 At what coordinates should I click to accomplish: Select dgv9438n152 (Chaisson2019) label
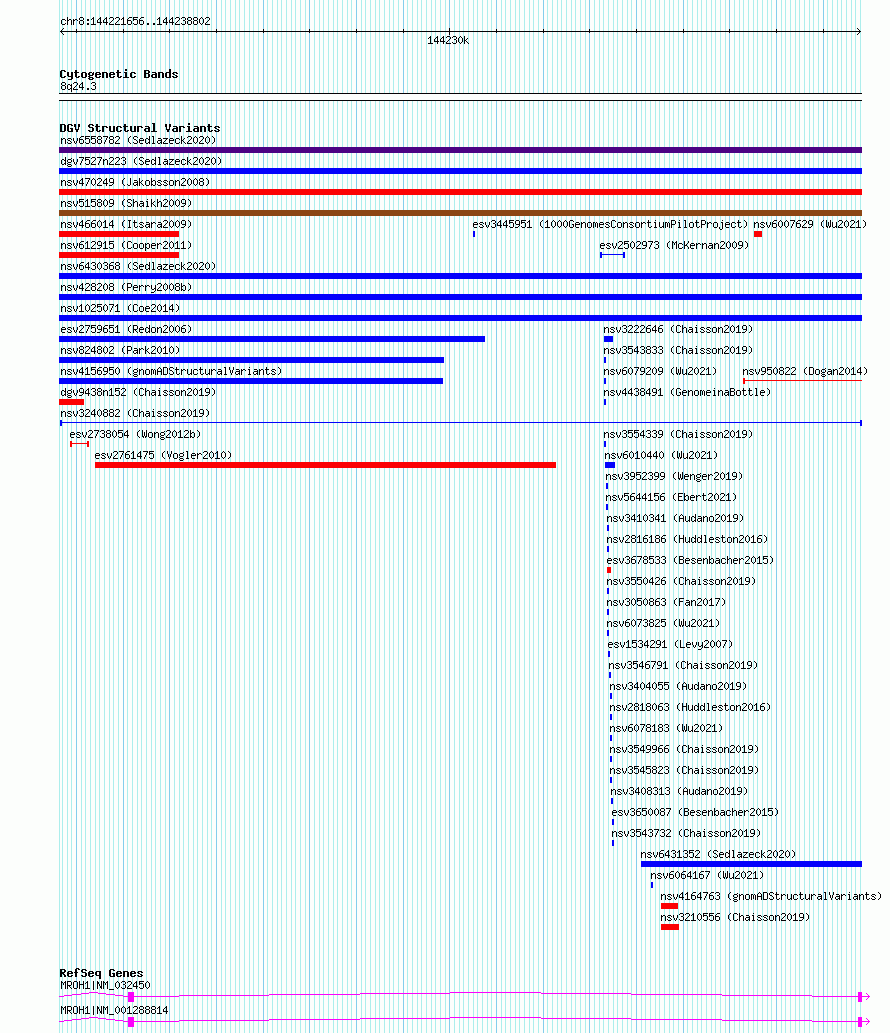[138, 393]
